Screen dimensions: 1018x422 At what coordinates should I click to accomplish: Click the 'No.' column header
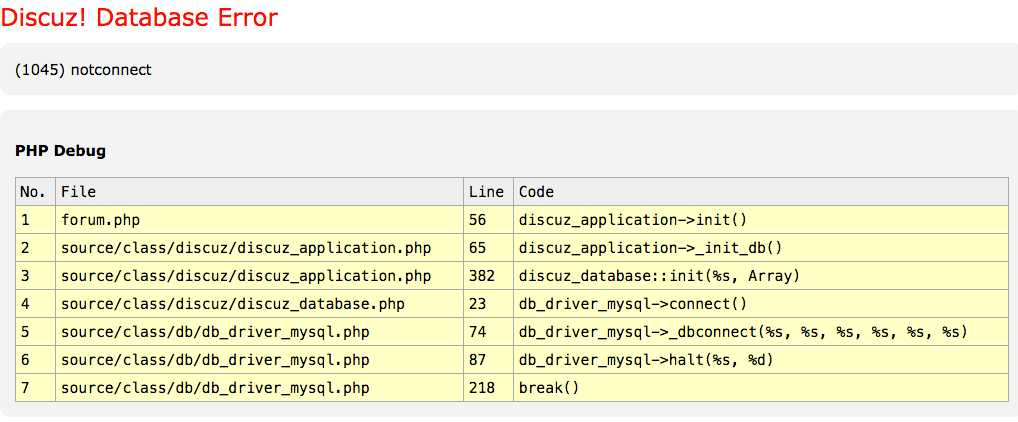click(x=35, y=192)
